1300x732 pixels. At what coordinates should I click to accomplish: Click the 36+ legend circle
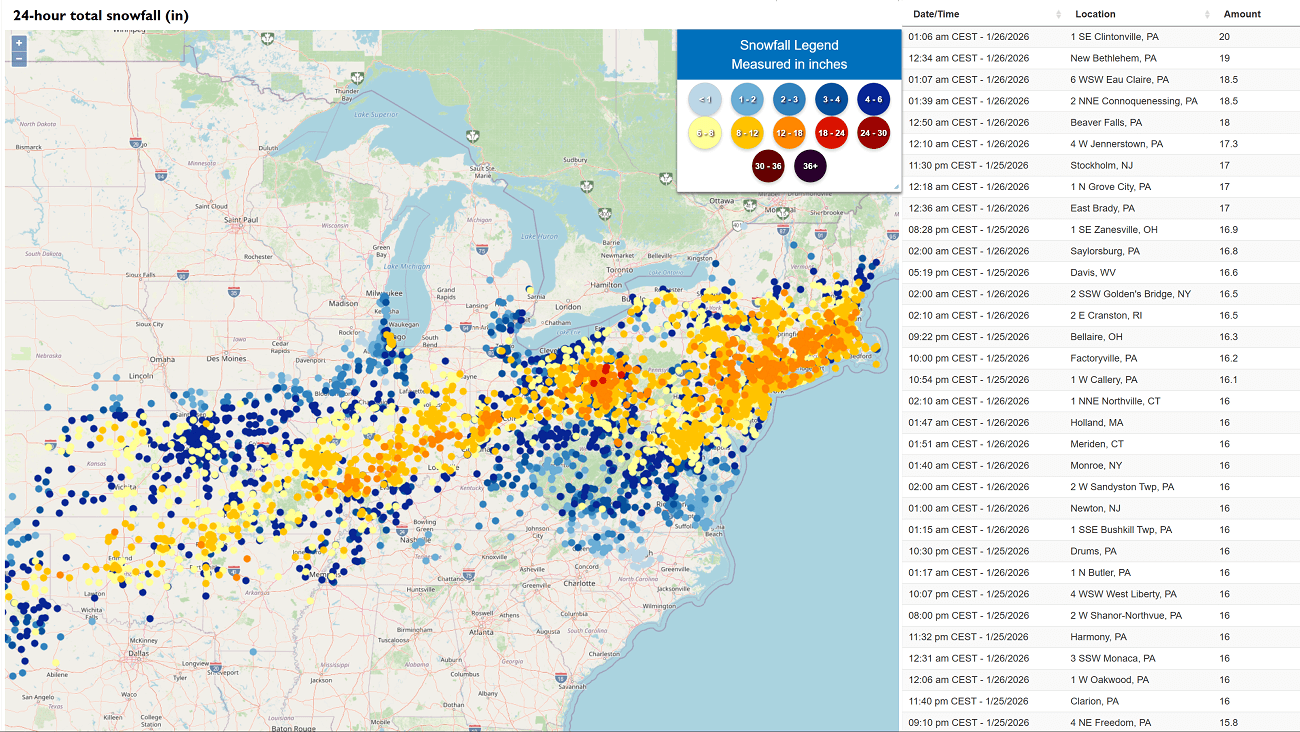click(x=810, y=166)
